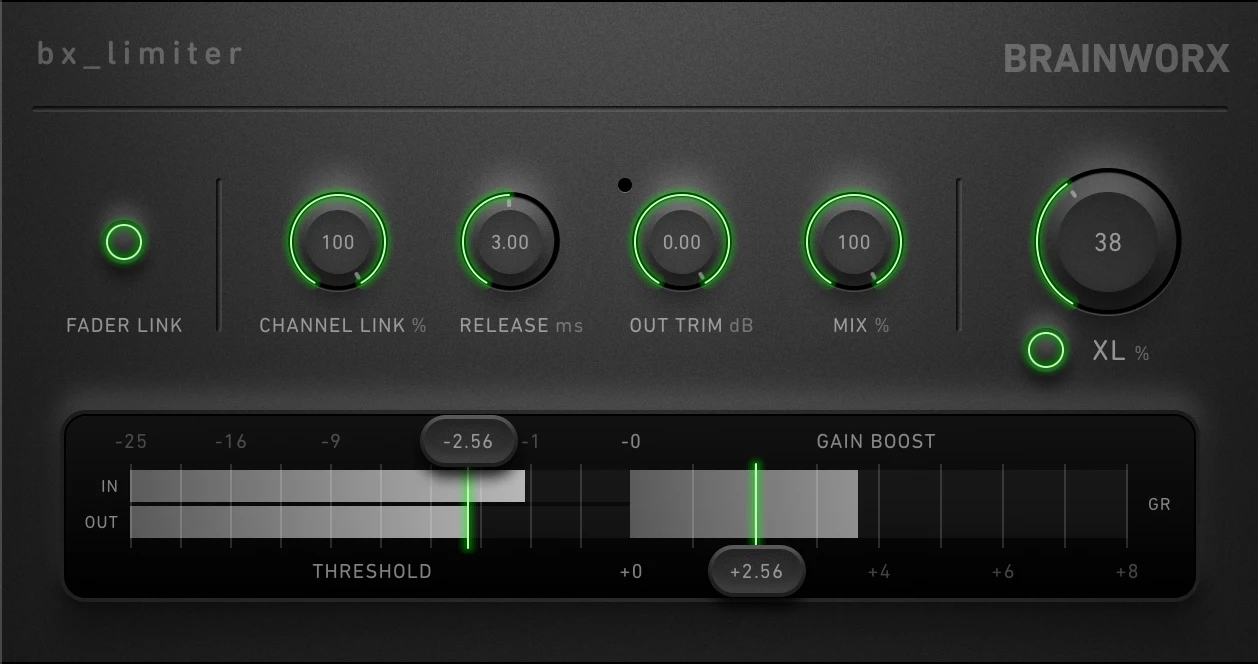The width and height of the screenshot is (1258, 664).
Task: Click the THRESHOLD label text
Action: [x=372, y=571]
